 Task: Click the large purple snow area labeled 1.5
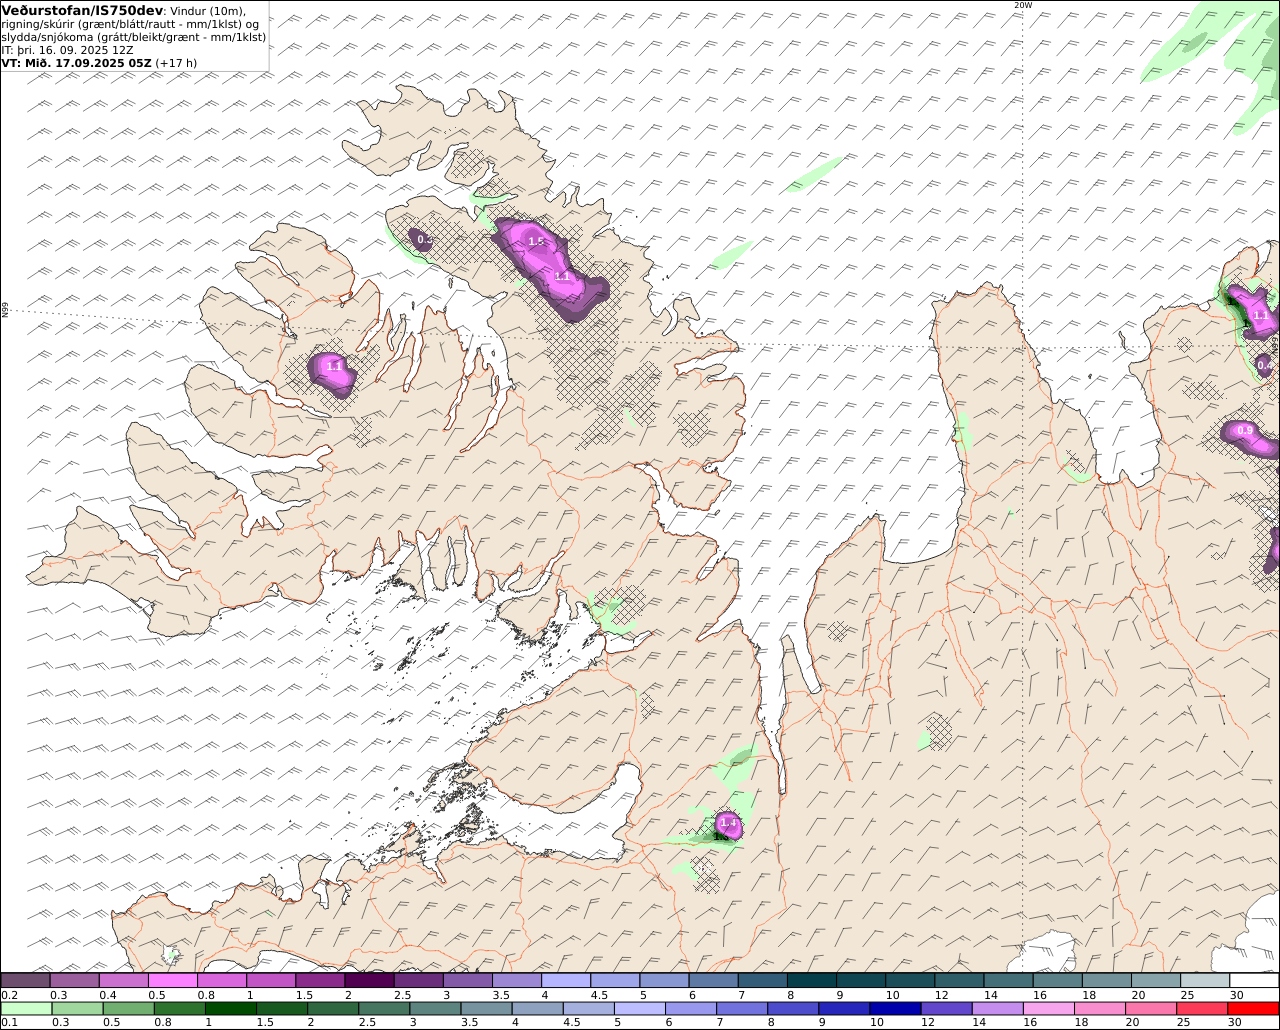point(550,268)
